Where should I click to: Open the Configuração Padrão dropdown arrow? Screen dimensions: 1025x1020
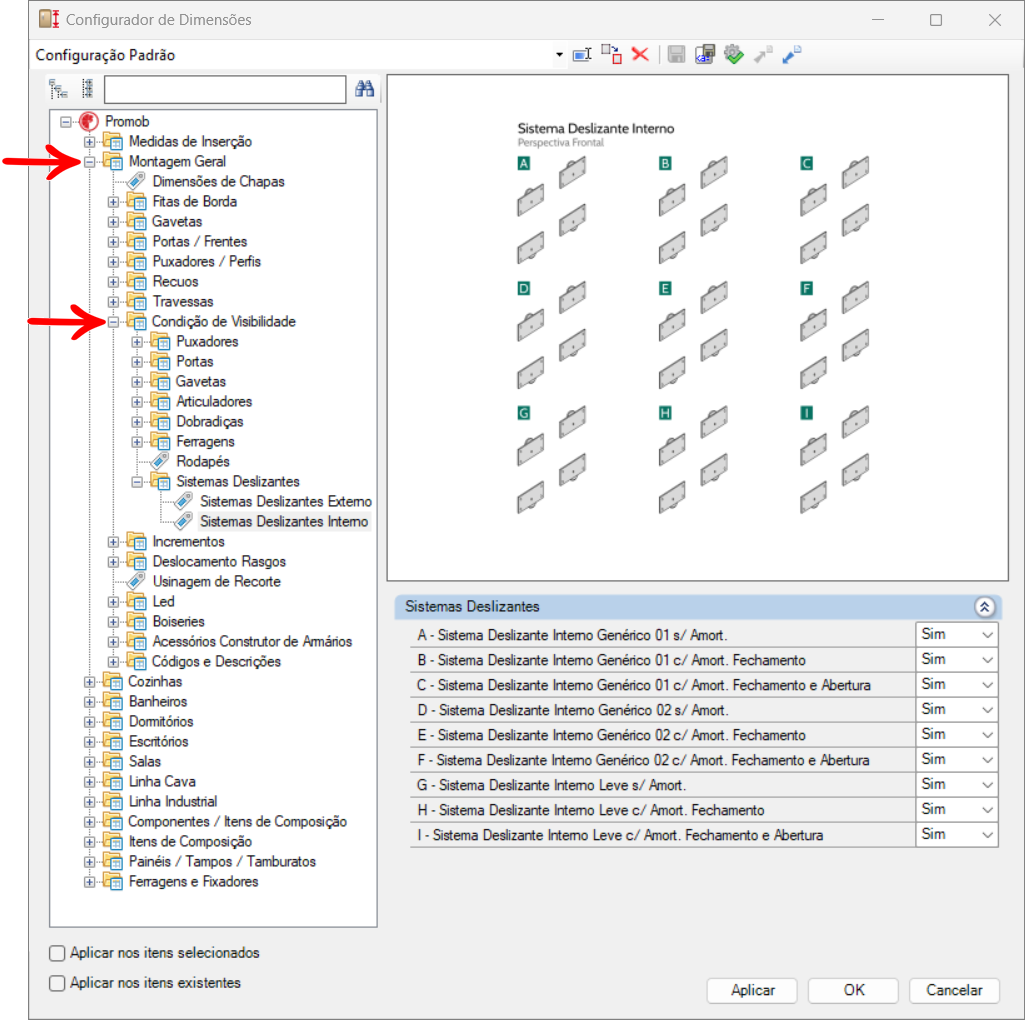point(559,56)
